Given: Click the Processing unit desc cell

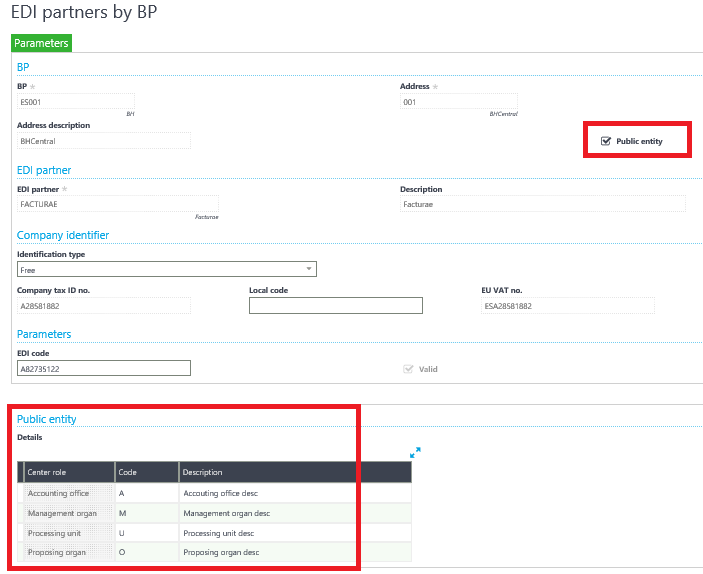Looking at the screenshot, I should click(294, 533).
